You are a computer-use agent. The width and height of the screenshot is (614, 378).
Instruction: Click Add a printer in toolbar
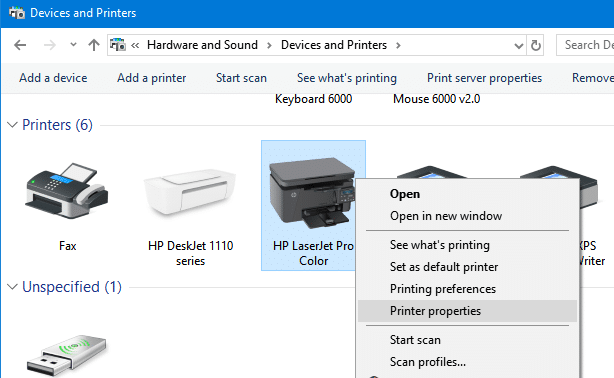[x=152, y=78]
